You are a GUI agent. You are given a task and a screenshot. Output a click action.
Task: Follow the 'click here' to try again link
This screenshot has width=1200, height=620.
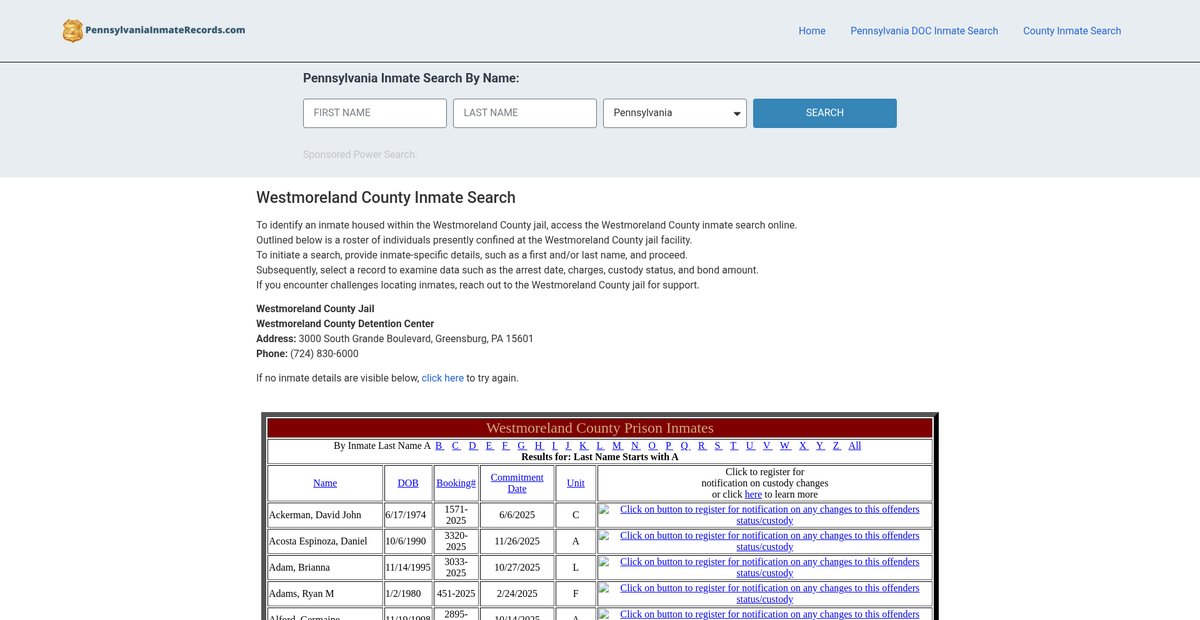443,378
